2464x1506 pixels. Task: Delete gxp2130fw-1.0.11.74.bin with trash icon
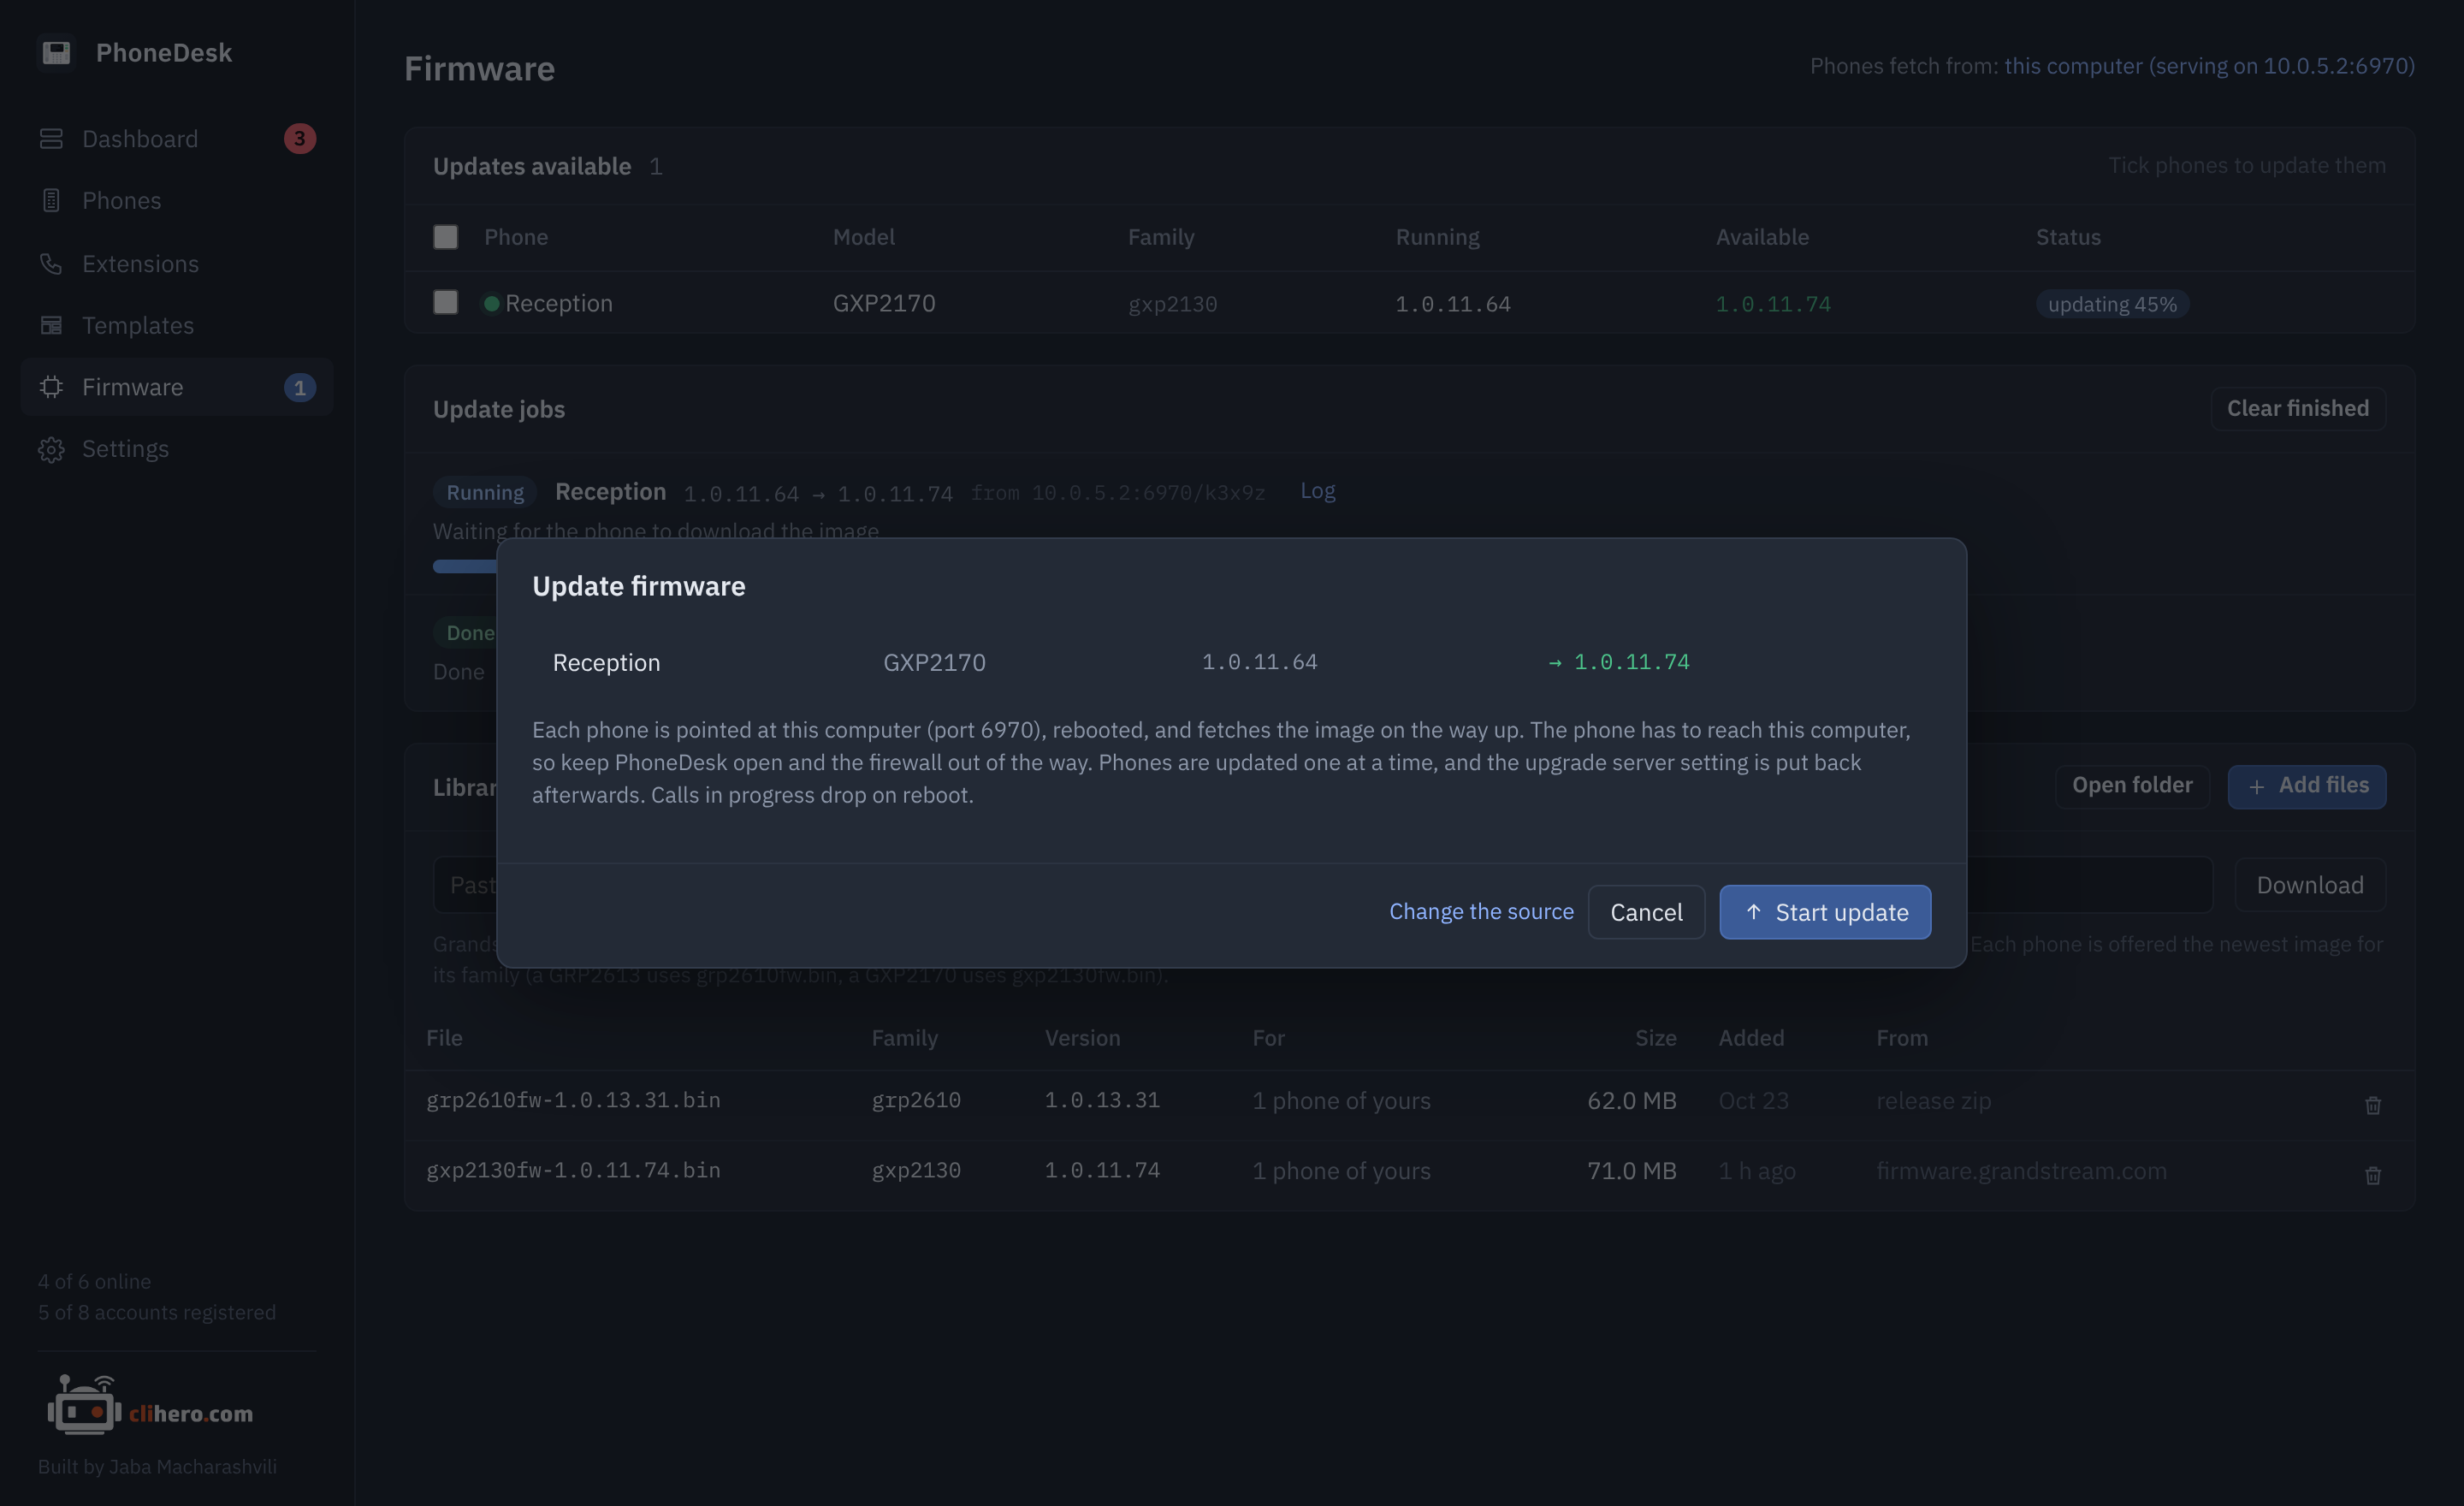(x=2372, y=1174)
